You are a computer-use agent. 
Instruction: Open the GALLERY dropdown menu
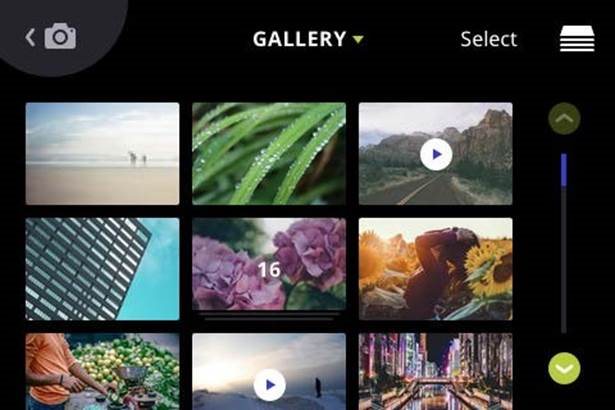(308, 39)
